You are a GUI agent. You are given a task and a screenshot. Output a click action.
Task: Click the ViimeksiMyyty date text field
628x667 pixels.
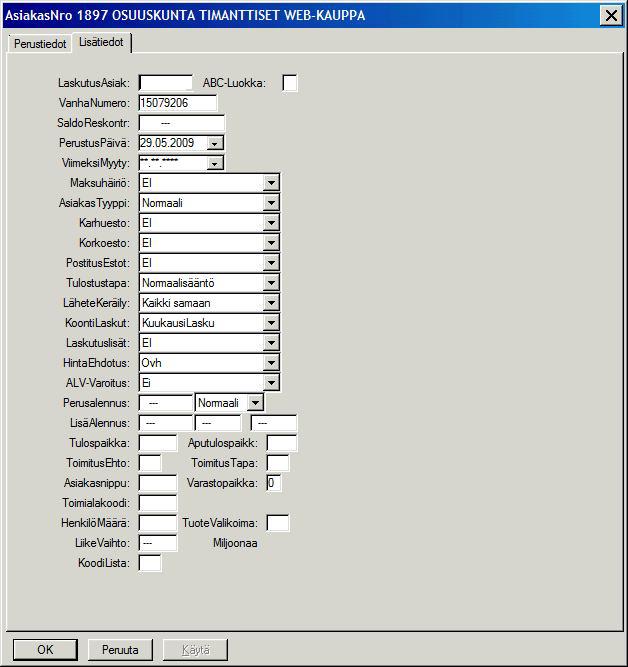172,163
